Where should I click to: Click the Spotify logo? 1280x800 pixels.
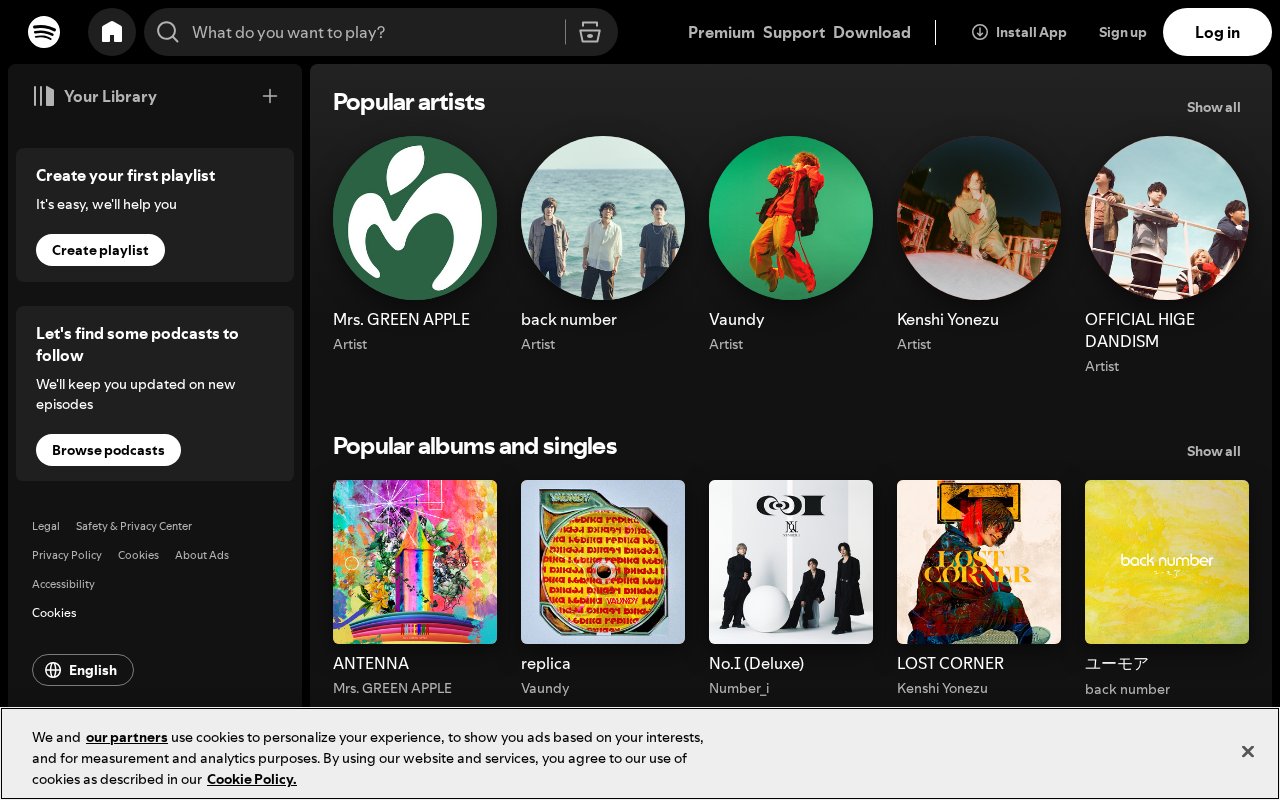(44, 32)
